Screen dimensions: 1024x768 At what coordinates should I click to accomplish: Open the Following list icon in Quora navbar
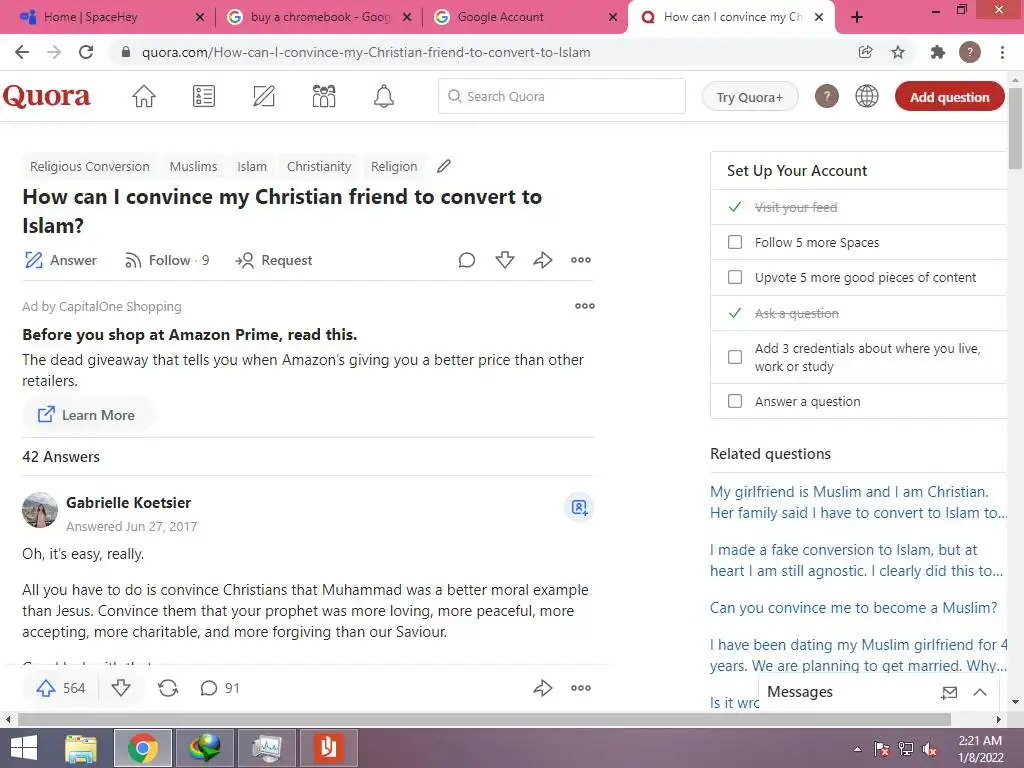[204, 97]
